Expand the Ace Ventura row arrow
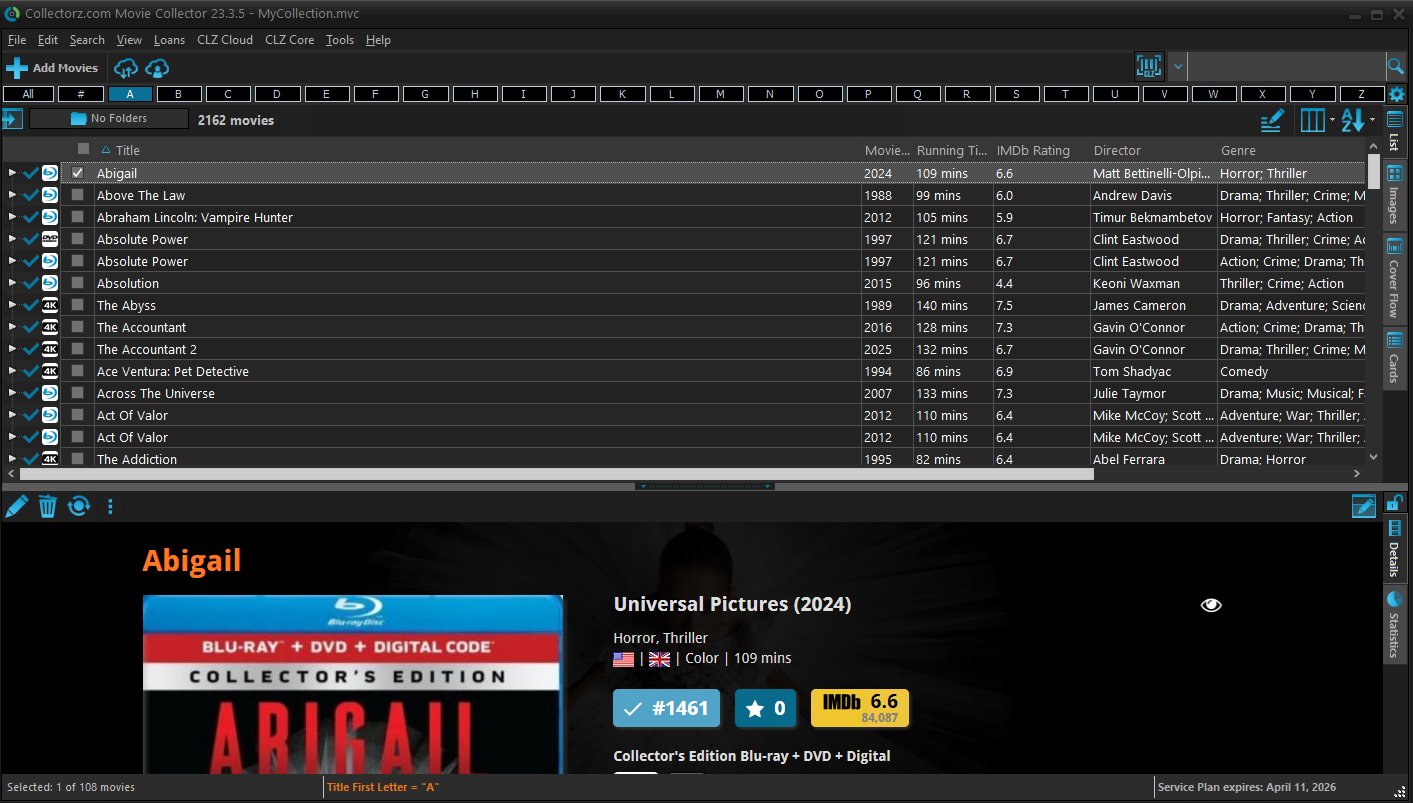This screenshot has height=803, width=1413. point(12,371)
